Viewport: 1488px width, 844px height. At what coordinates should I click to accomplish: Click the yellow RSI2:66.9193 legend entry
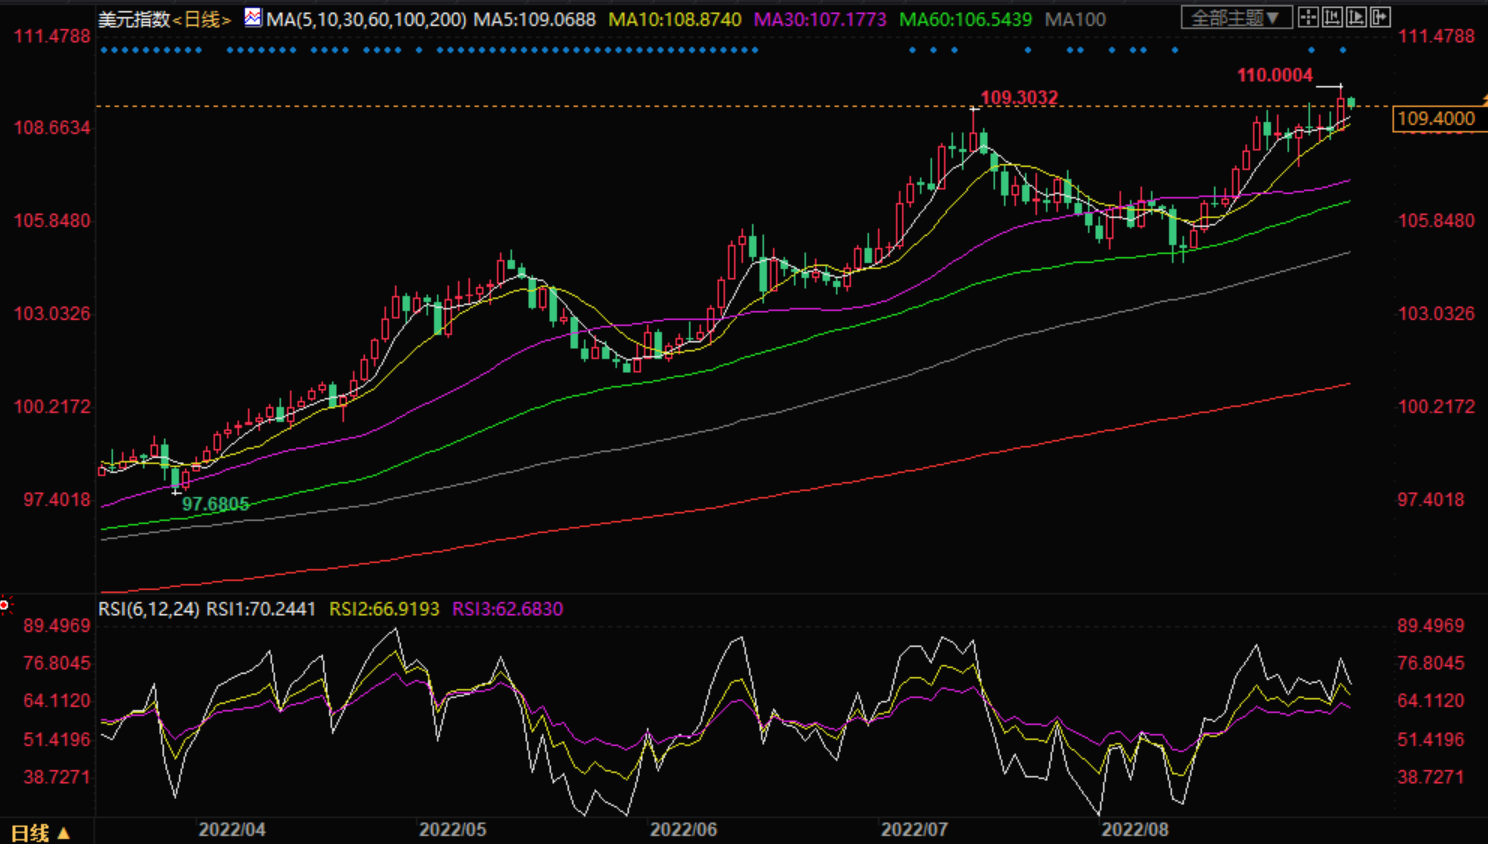384,609
